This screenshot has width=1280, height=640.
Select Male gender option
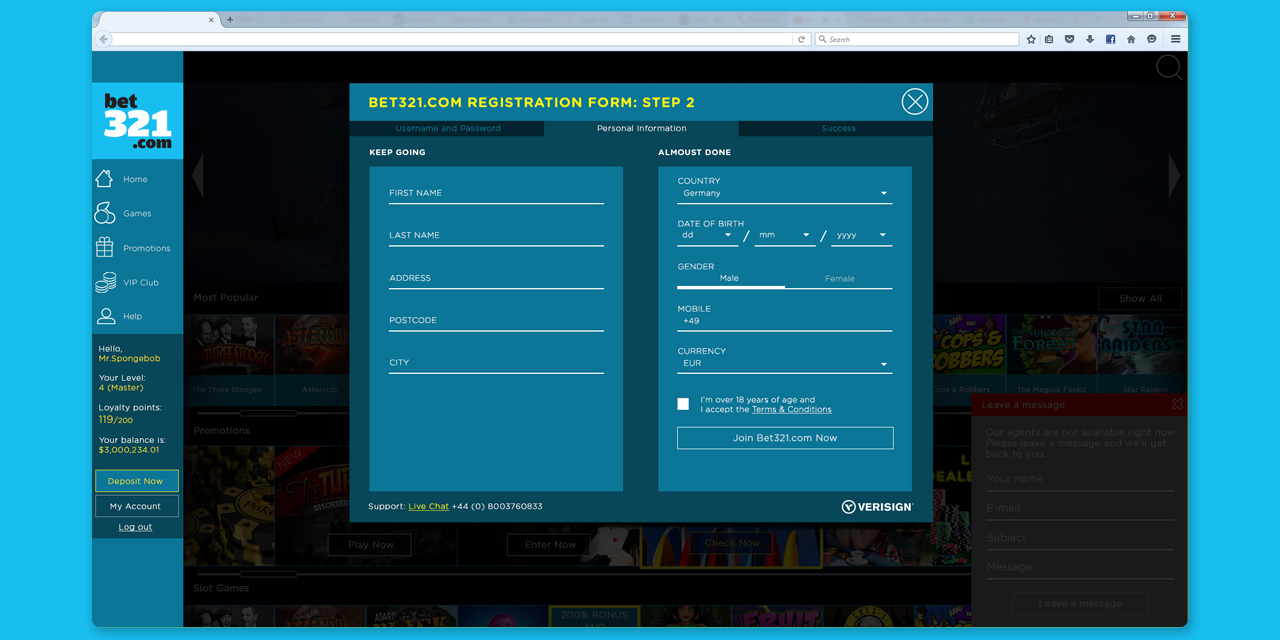(x=730, y=279)
